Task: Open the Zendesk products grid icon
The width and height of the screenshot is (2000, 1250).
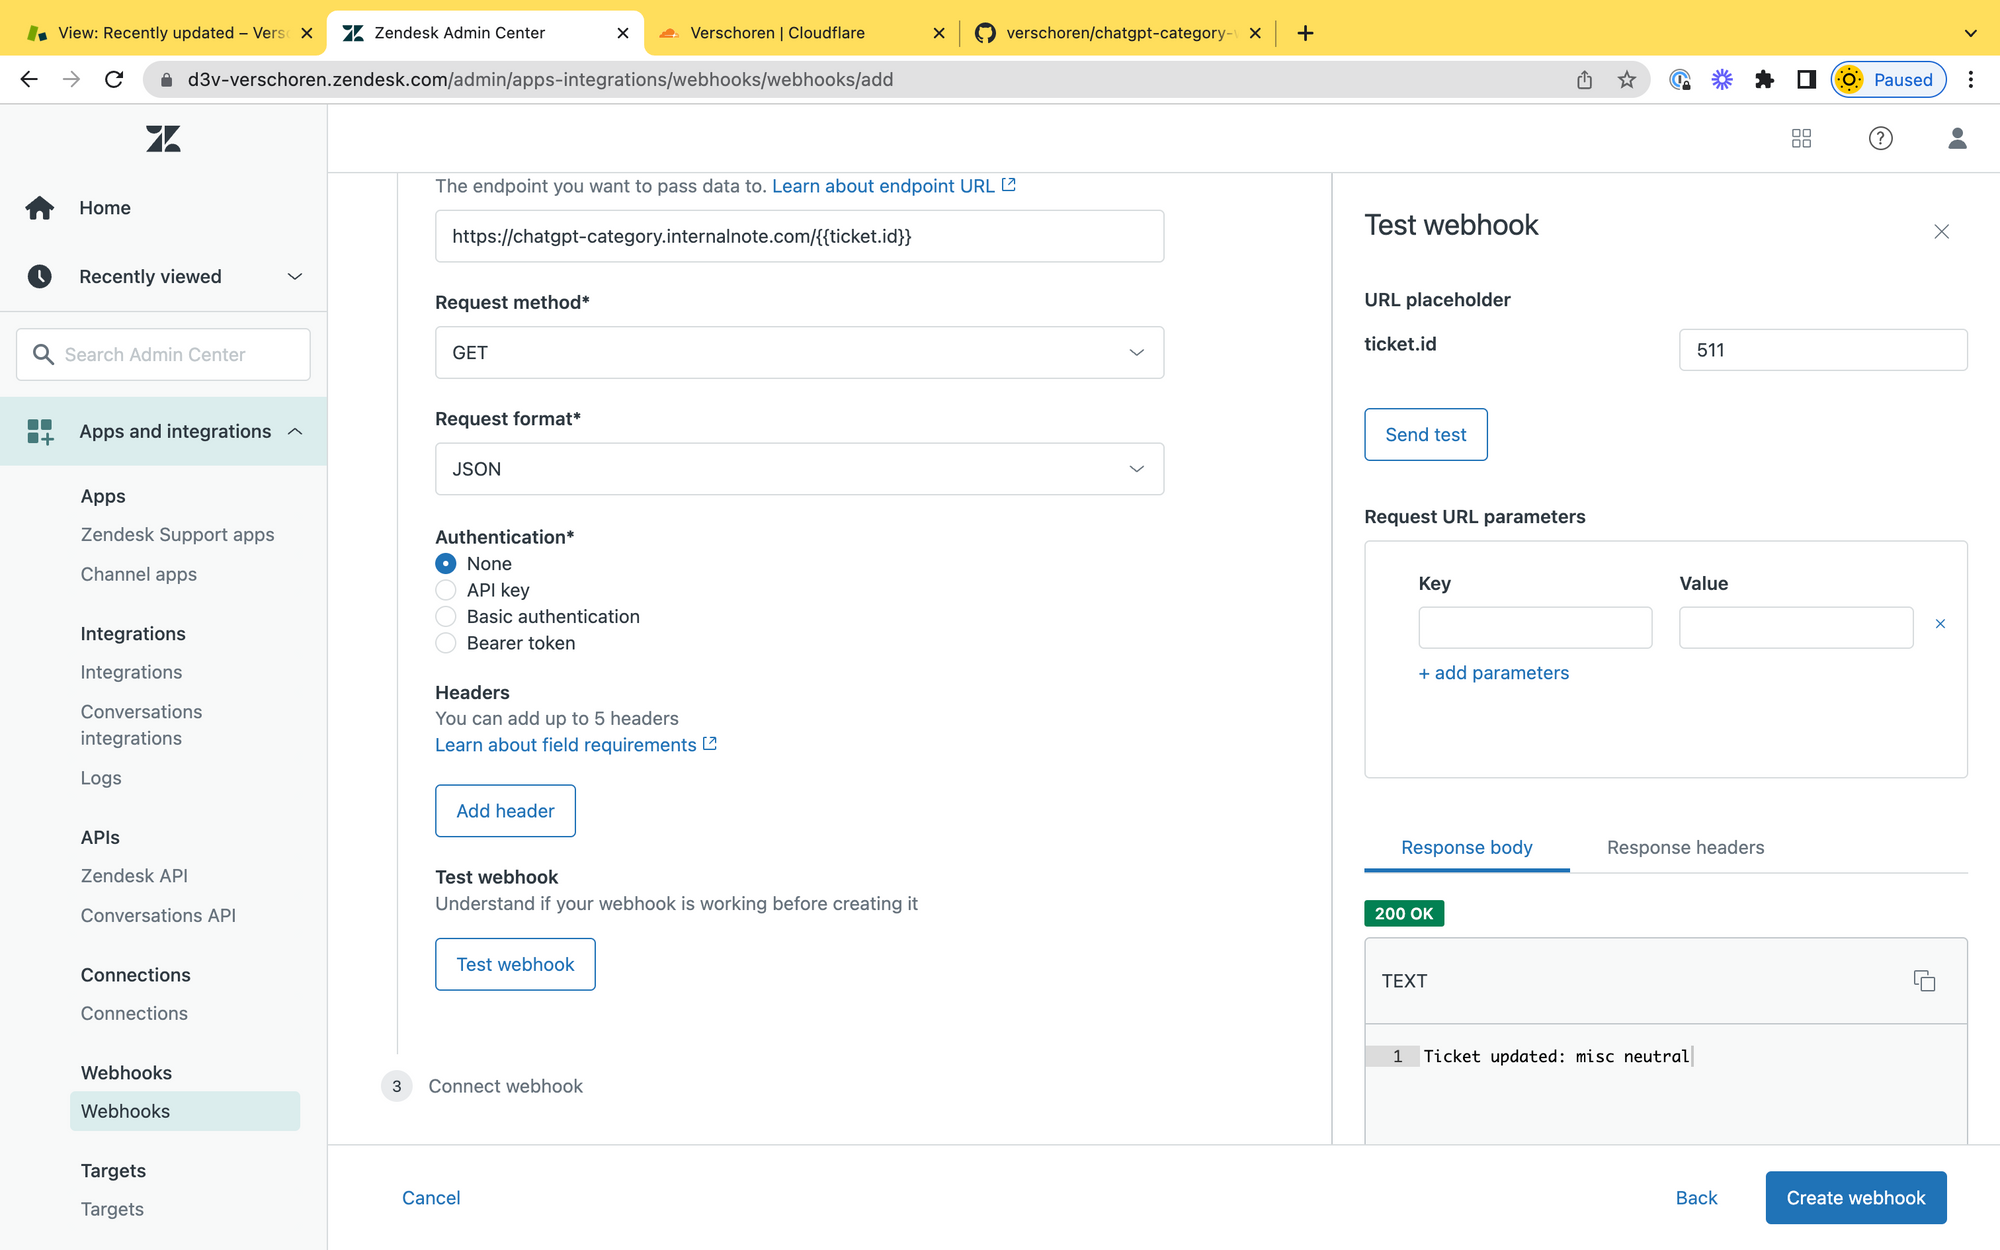Action: (x=1801, y=138)
